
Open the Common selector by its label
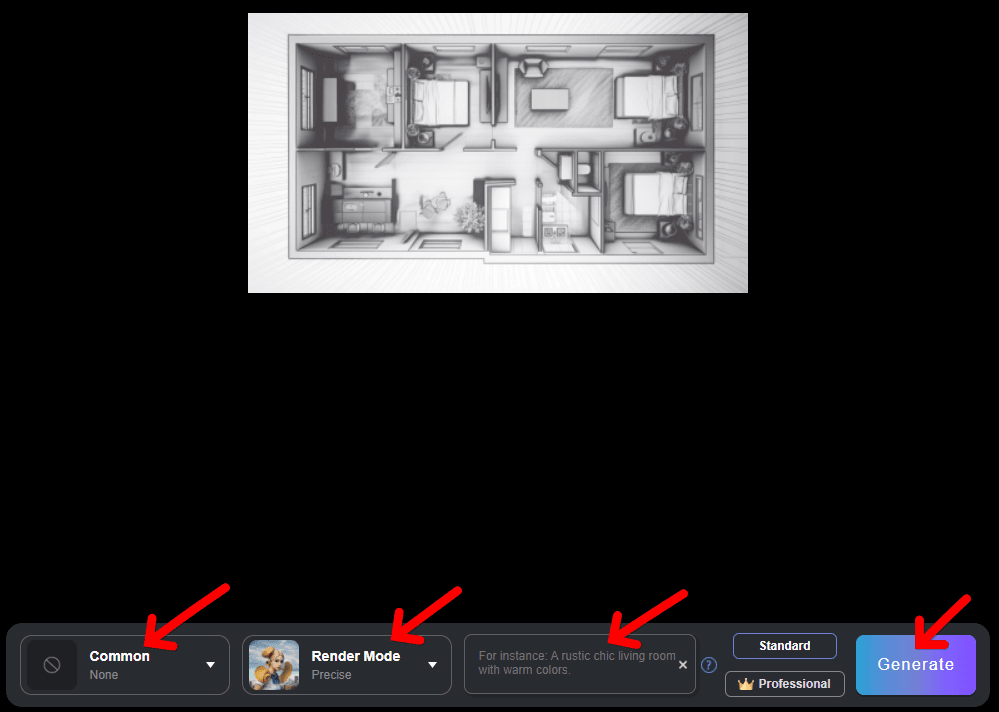click(x=119, y=656)
